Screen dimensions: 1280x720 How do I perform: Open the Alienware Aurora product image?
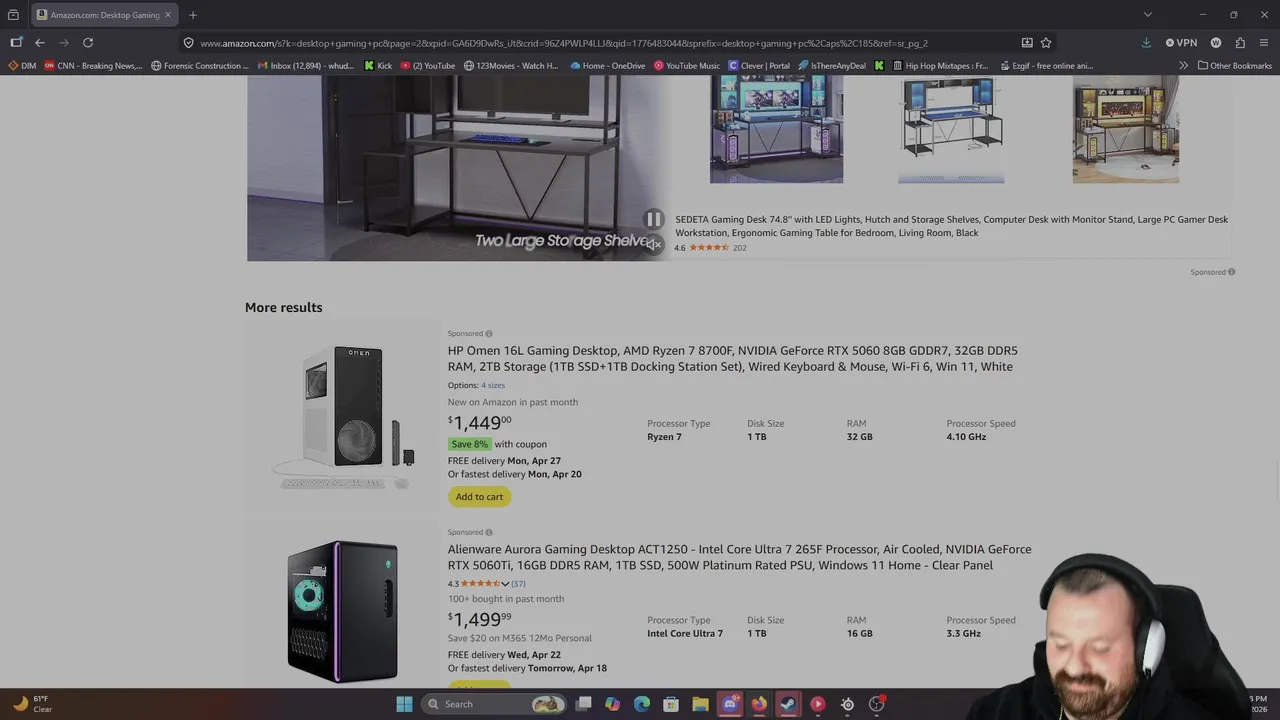click(x=342, y=611)
